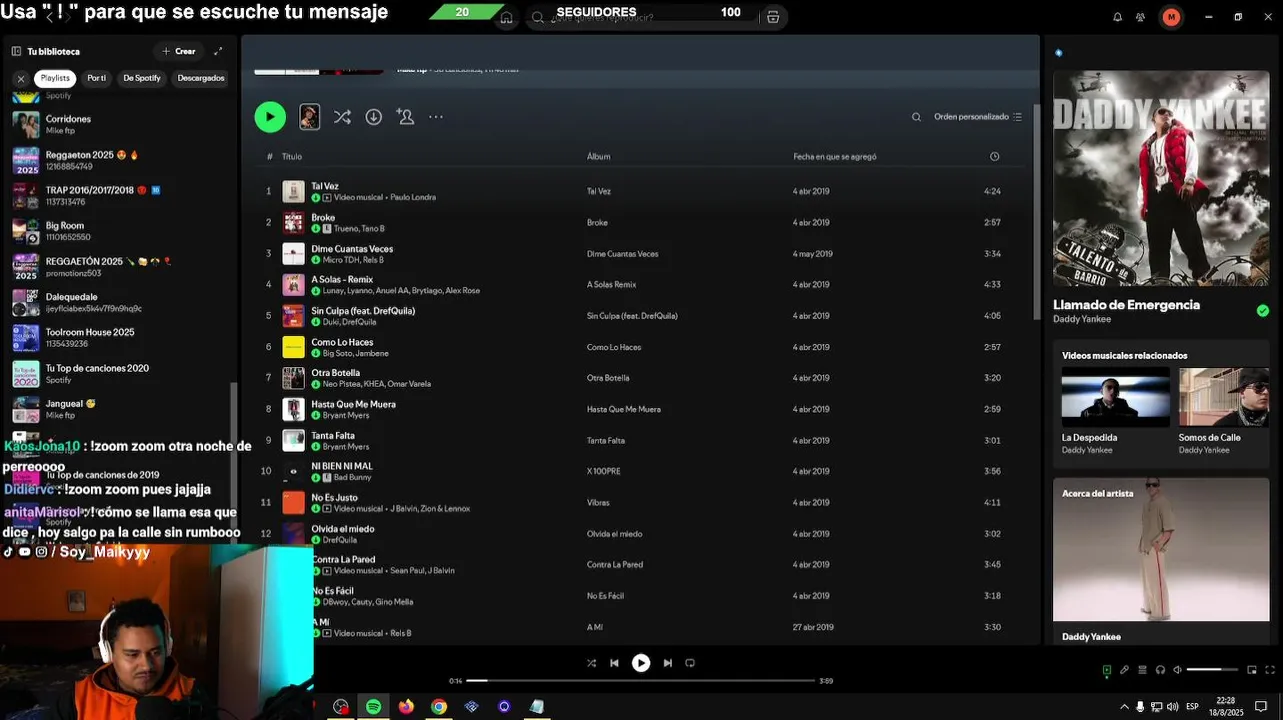This screenshot has height=720, width=1283.
Task: Sort by the Título column header
Action: pos(292,156)
